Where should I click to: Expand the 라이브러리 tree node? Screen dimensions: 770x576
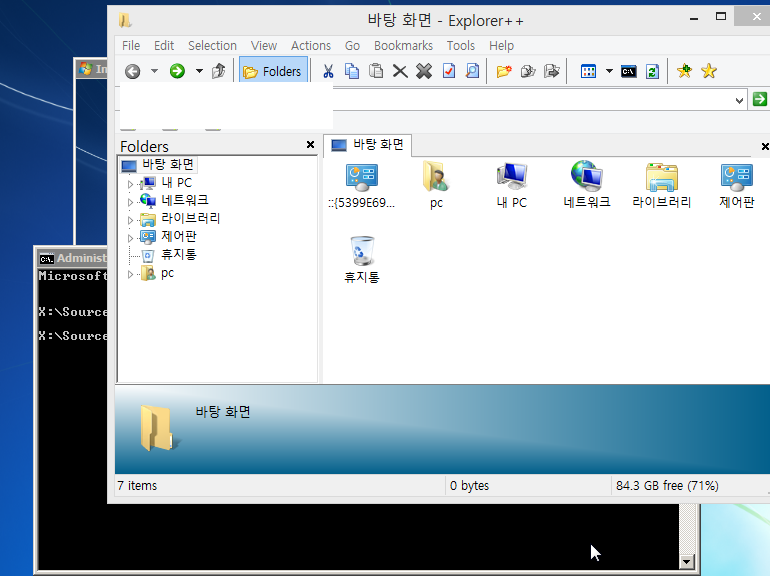coord(130,220)
